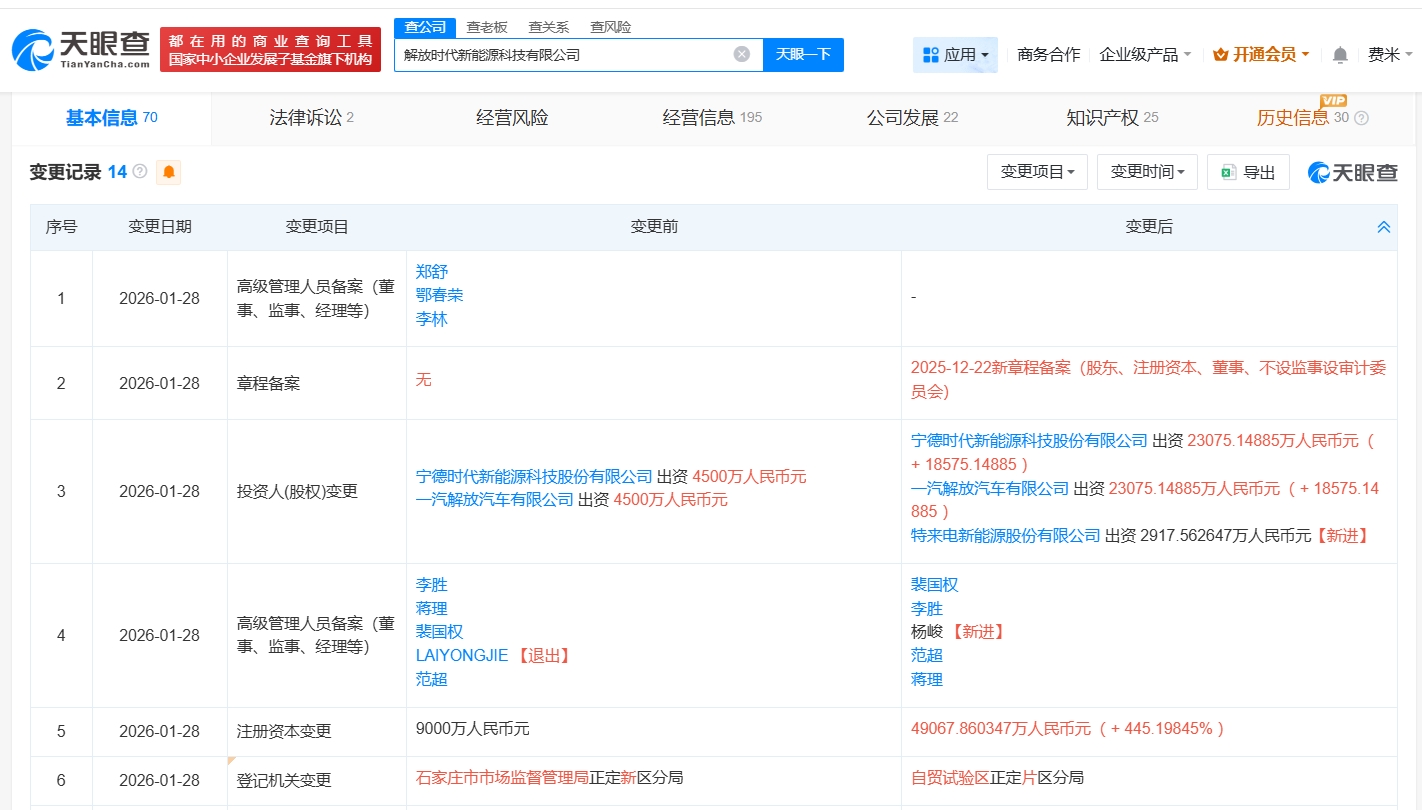Viewport: 1422px width, 810px height.
Task: Open LAIYONGJIE person link
Action: [462, 655]
